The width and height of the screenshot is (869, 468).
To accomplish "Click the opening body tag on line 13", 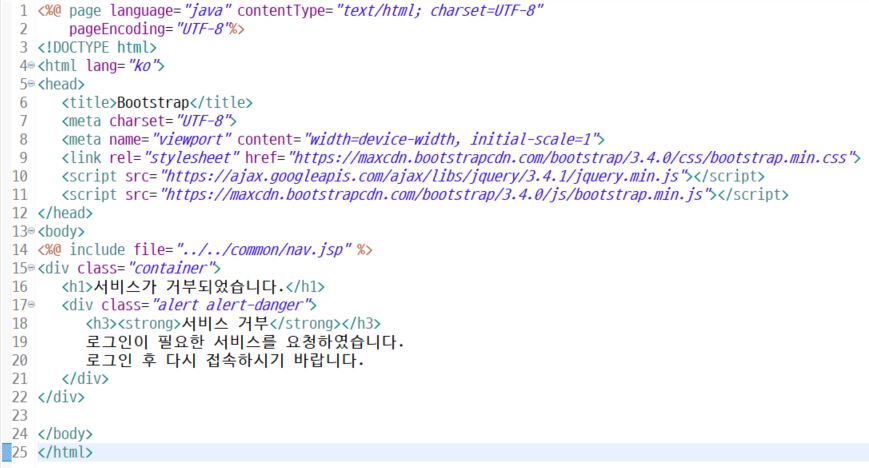I will (x=62, y=231).
